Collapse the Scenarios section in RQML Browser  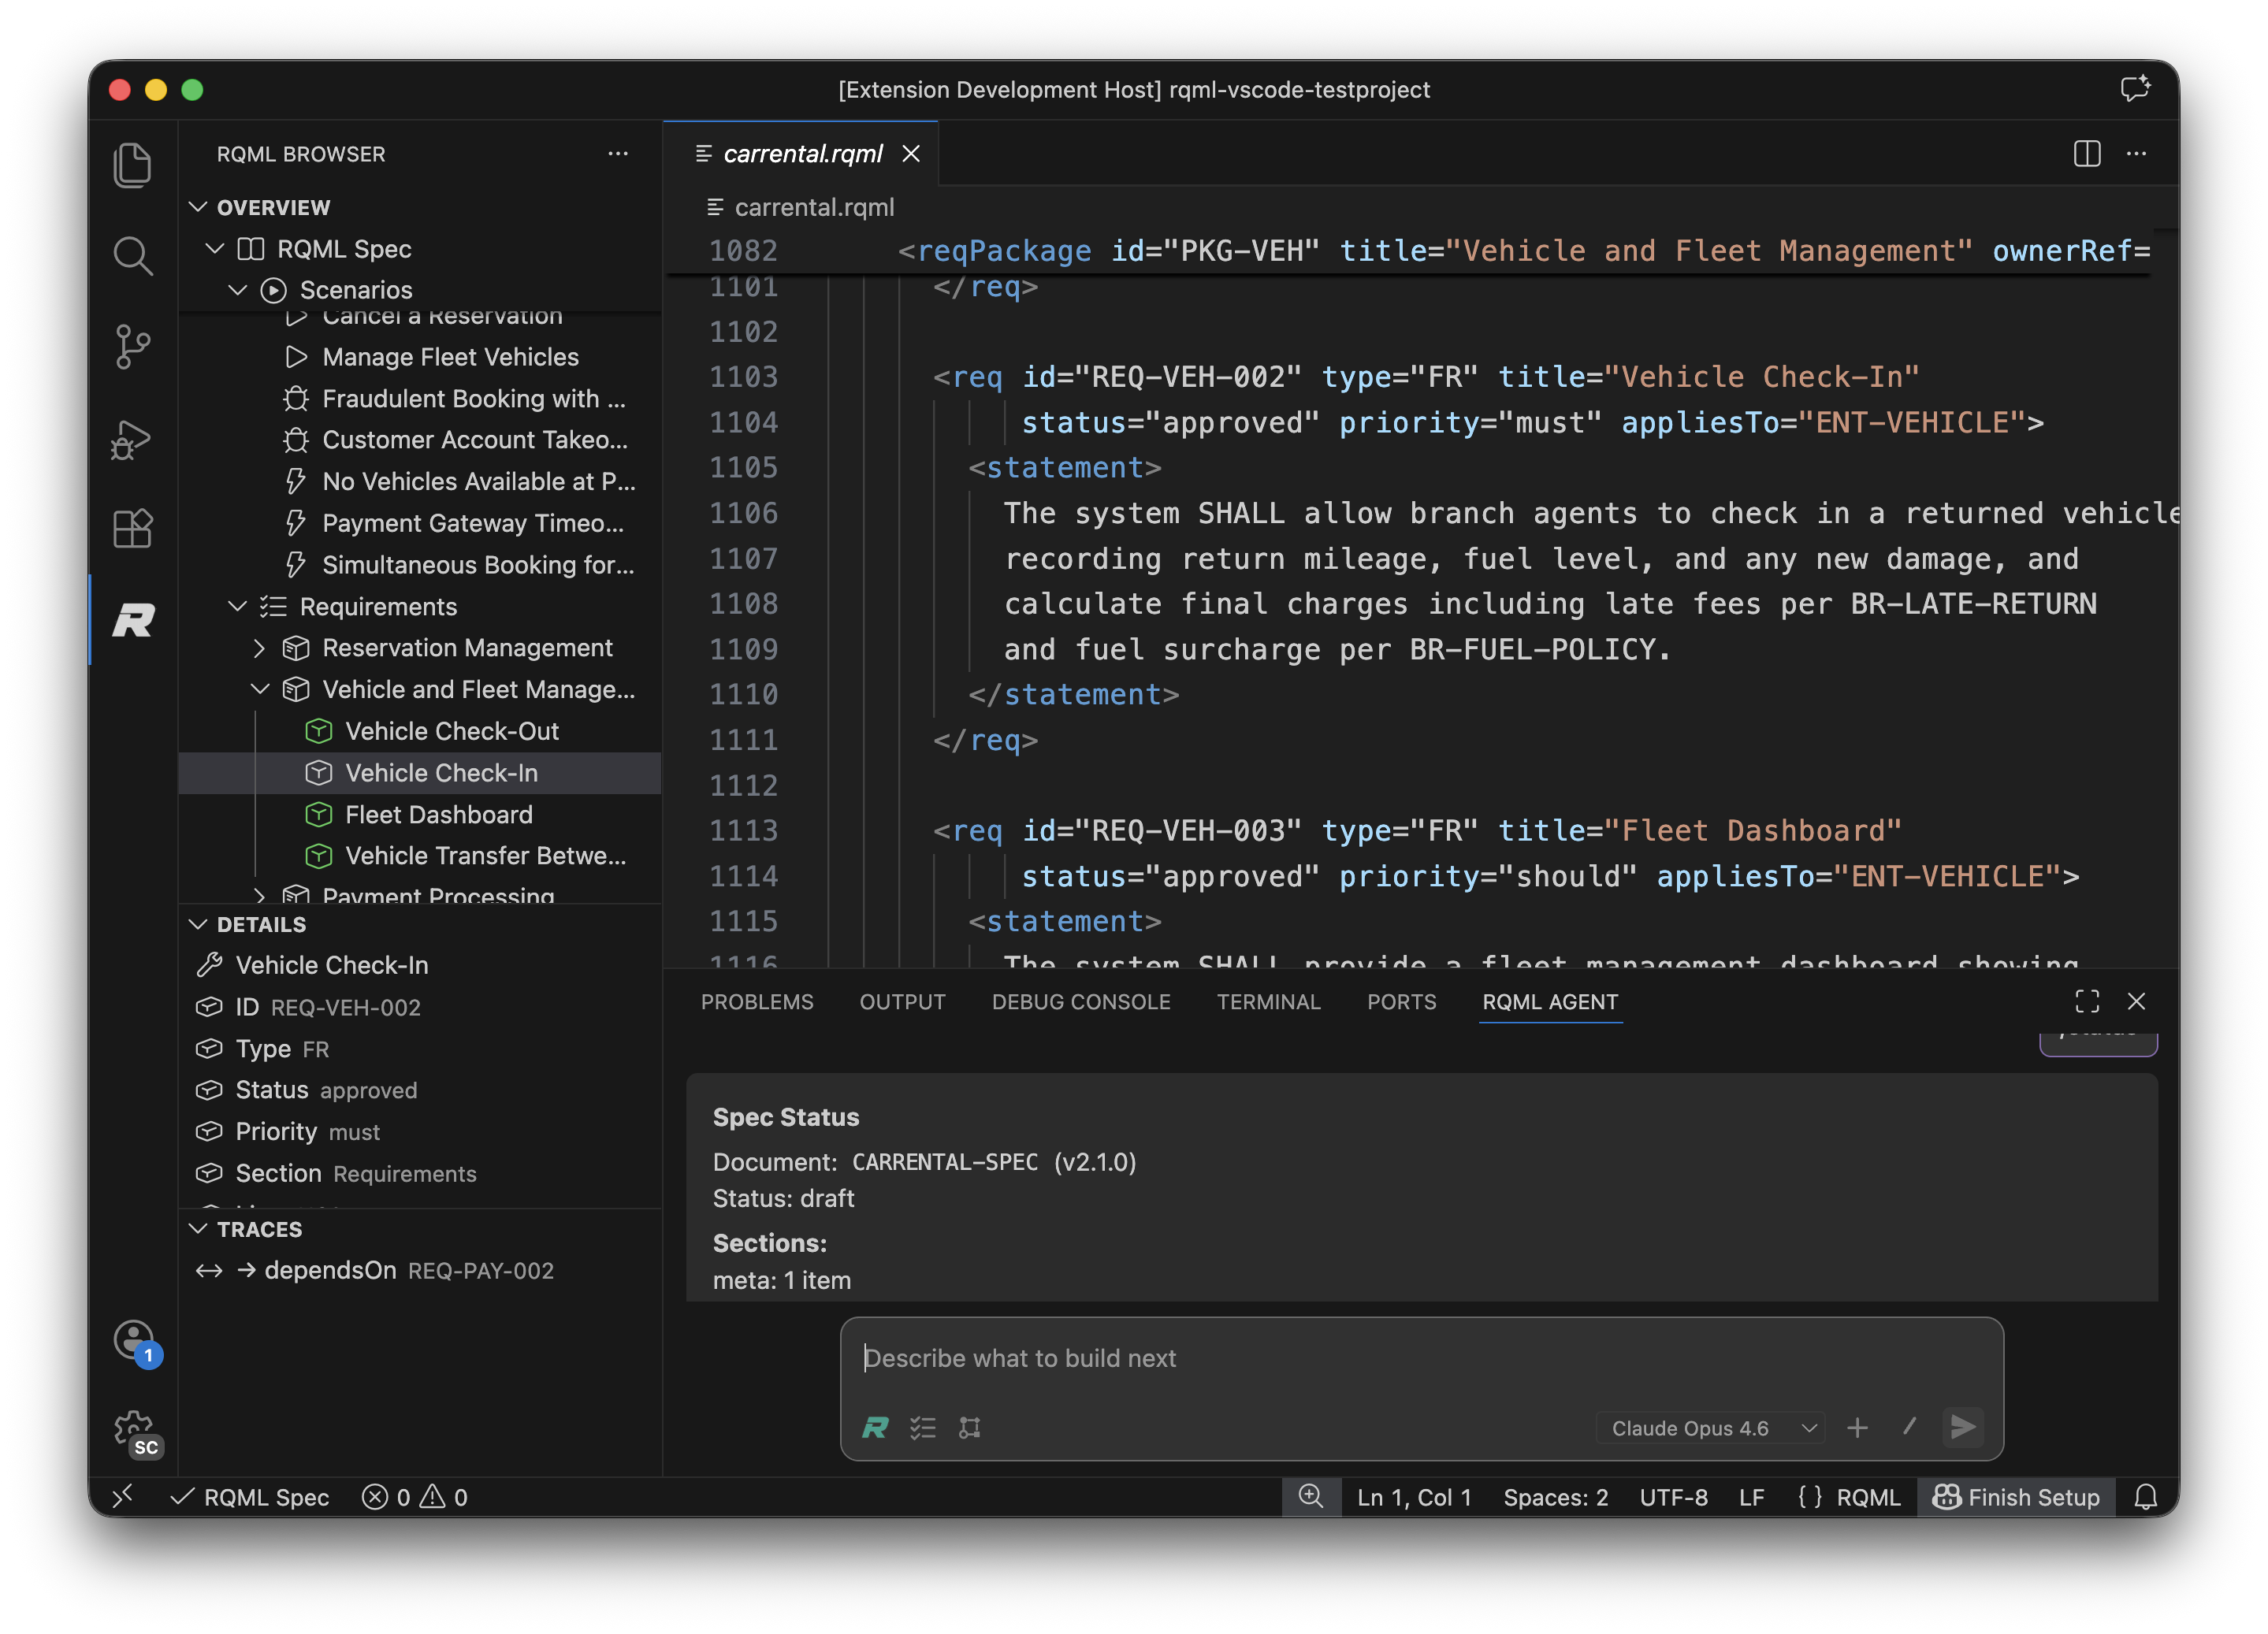[x=238, y=289]
